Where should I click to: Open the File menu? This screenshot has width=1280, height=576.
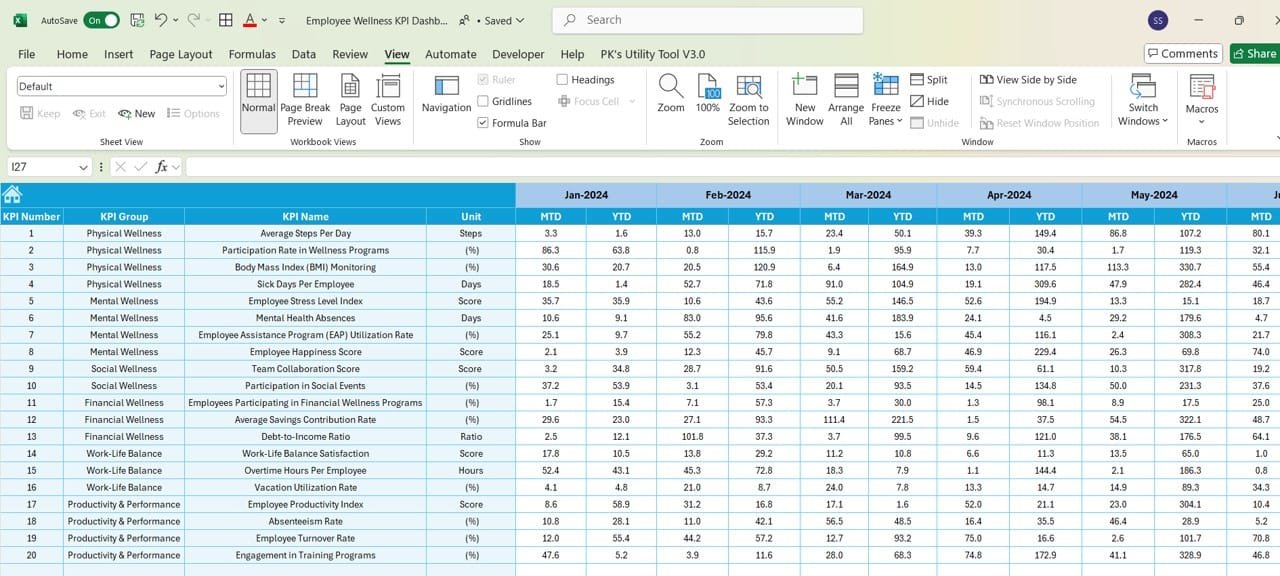[x=26, y=54]
